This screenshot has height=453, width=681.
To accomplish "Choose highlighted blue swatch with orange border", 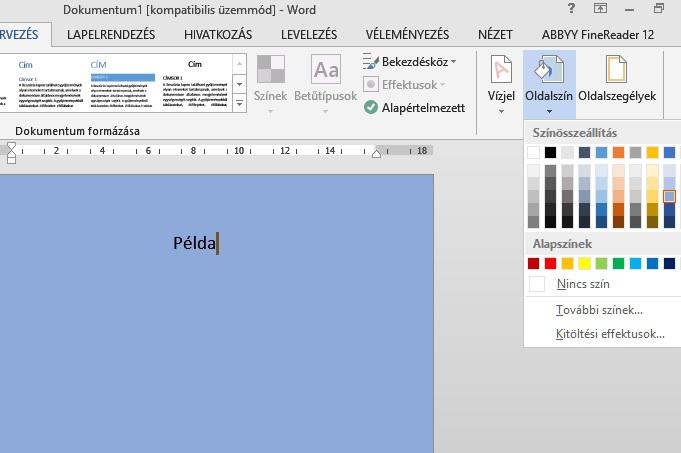I will click(669, 196).
